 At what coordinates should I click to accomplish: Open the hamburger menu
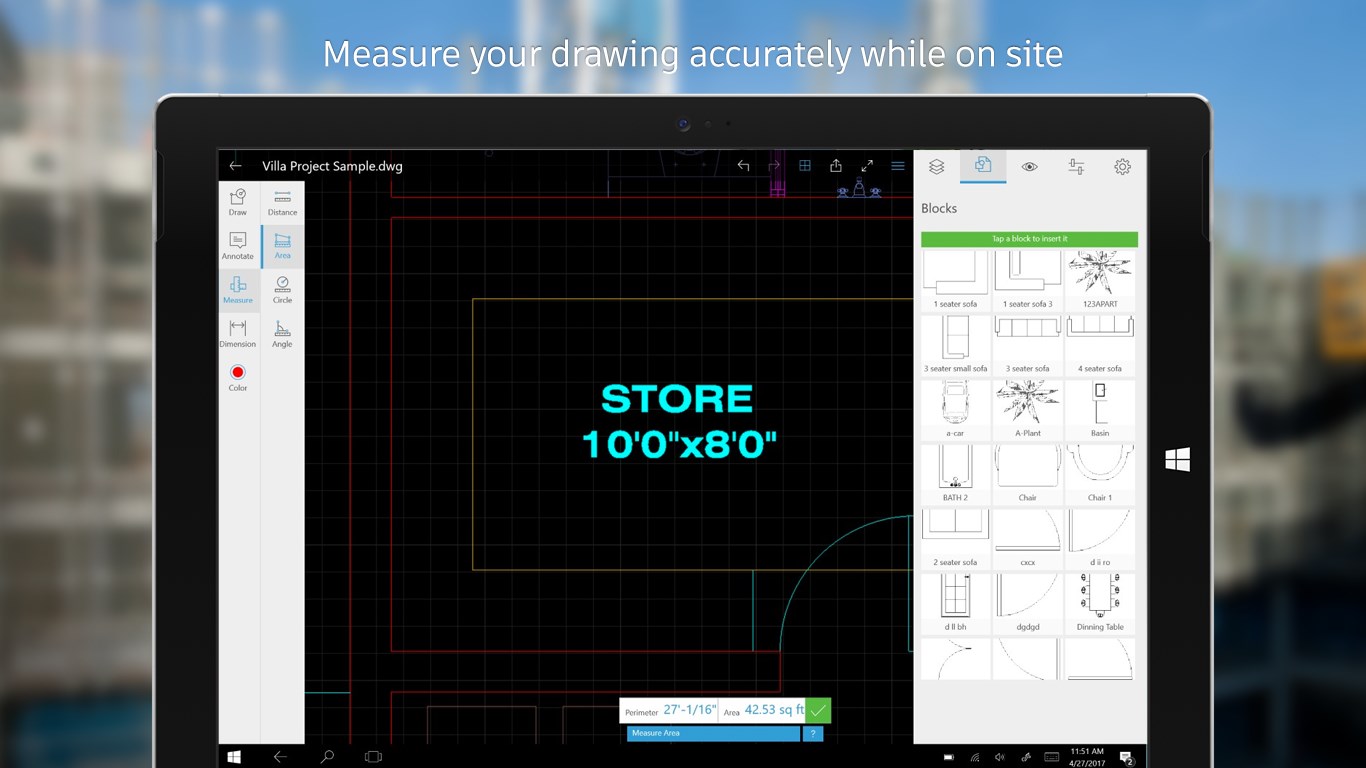coord(897,166)
